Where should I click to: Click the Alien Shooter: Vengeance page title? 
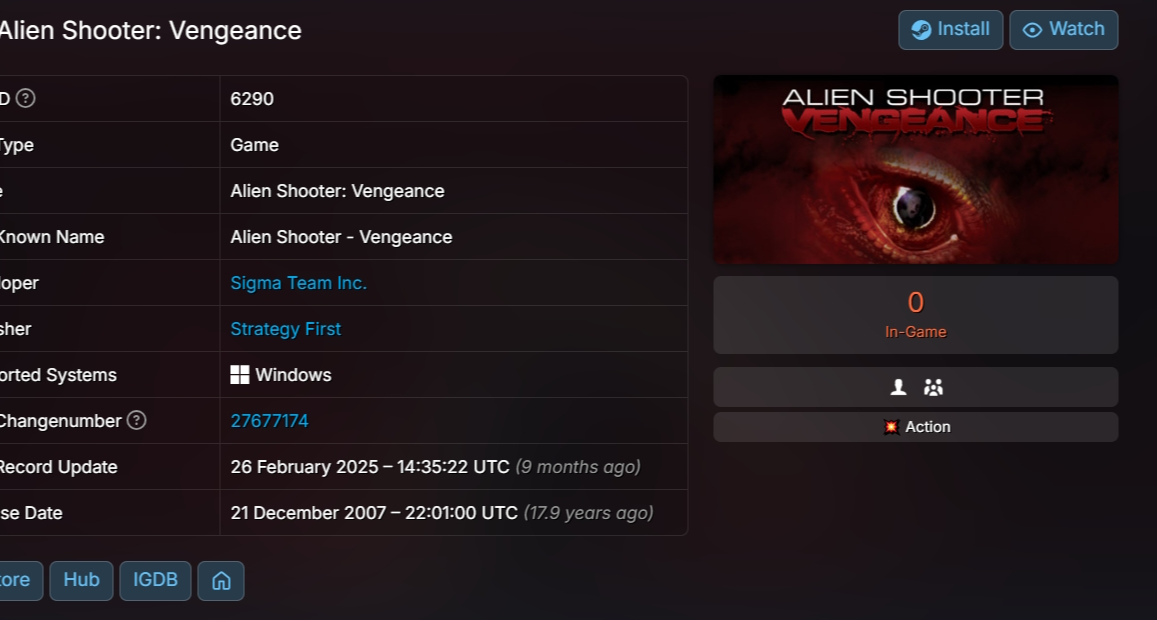point(151,31)
